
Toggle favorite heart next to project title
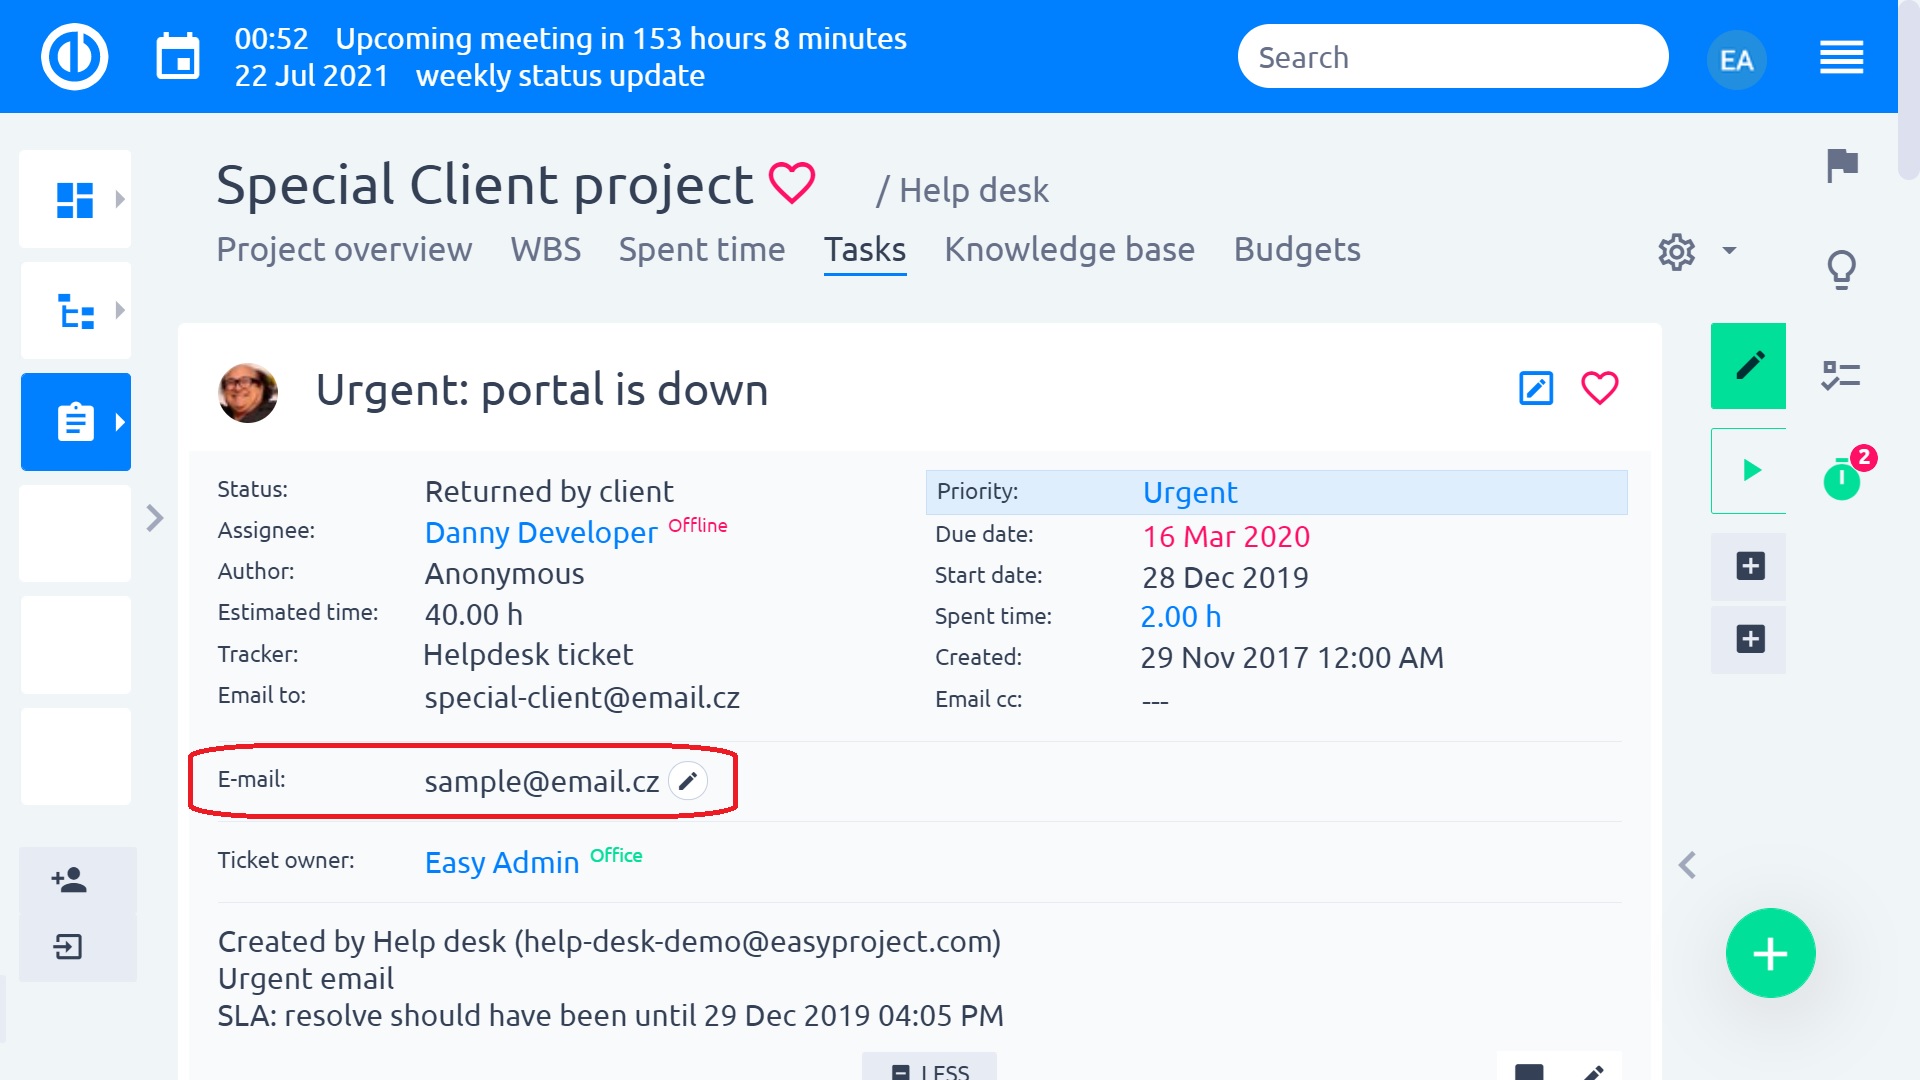coord(792,183)
